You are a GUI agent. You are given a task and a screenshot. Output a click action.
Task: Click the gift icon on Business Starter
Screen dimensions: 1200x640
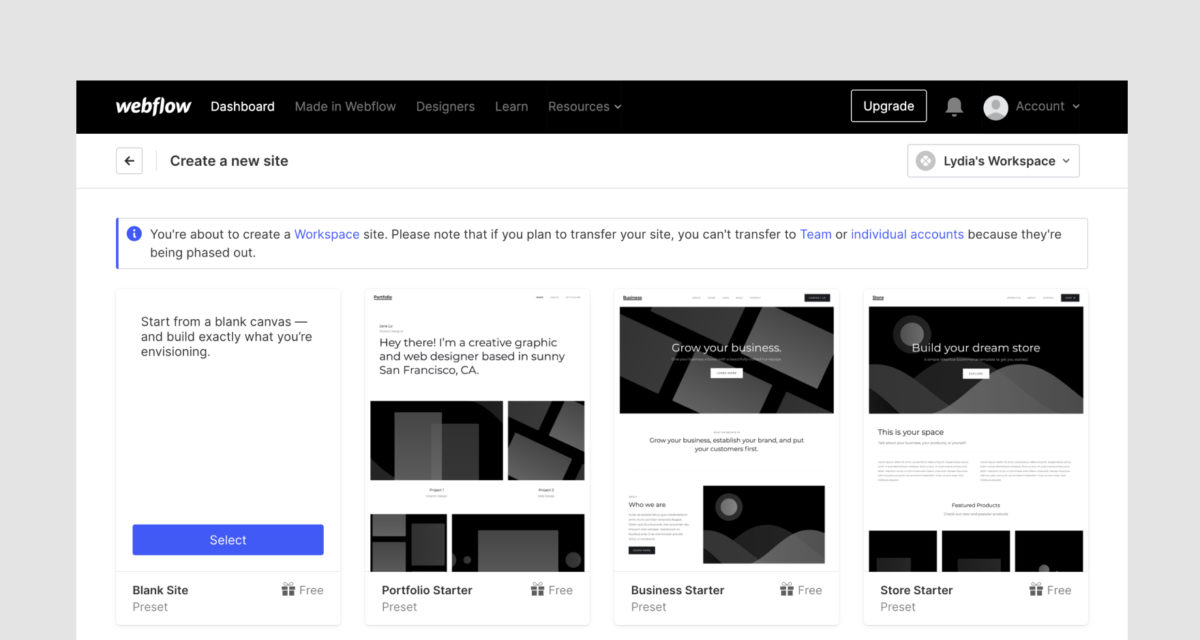pos(786,590)
